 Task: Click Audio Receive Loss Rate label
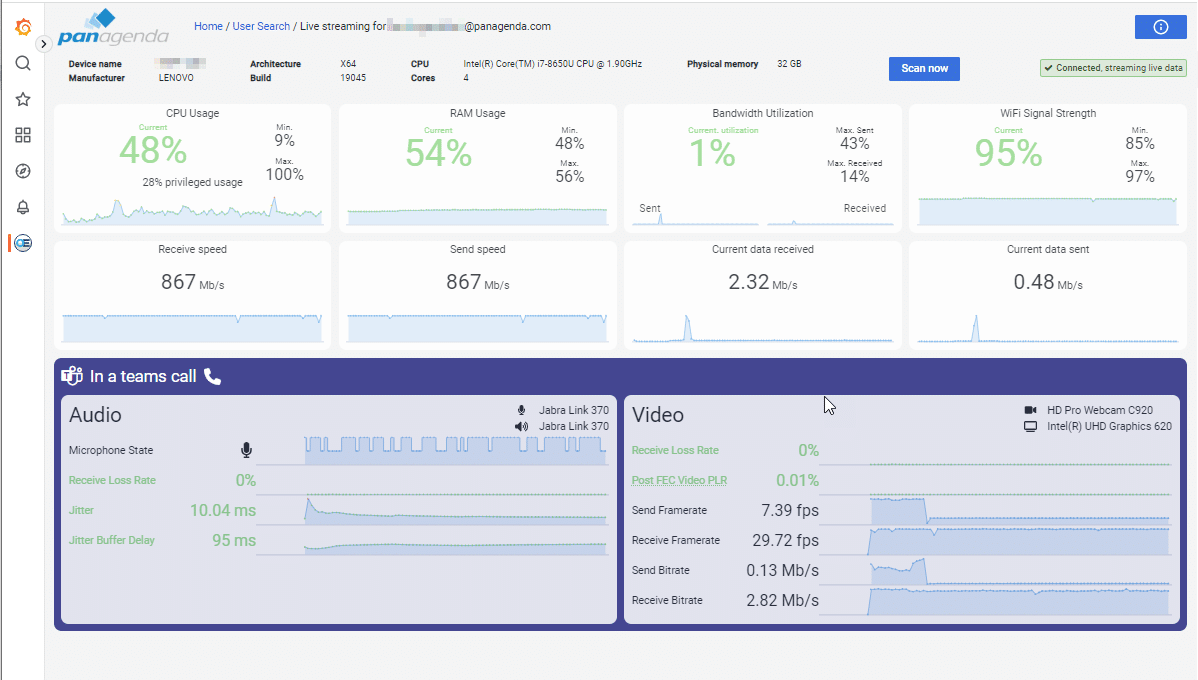pyautogui.click(x=112, y=480)
